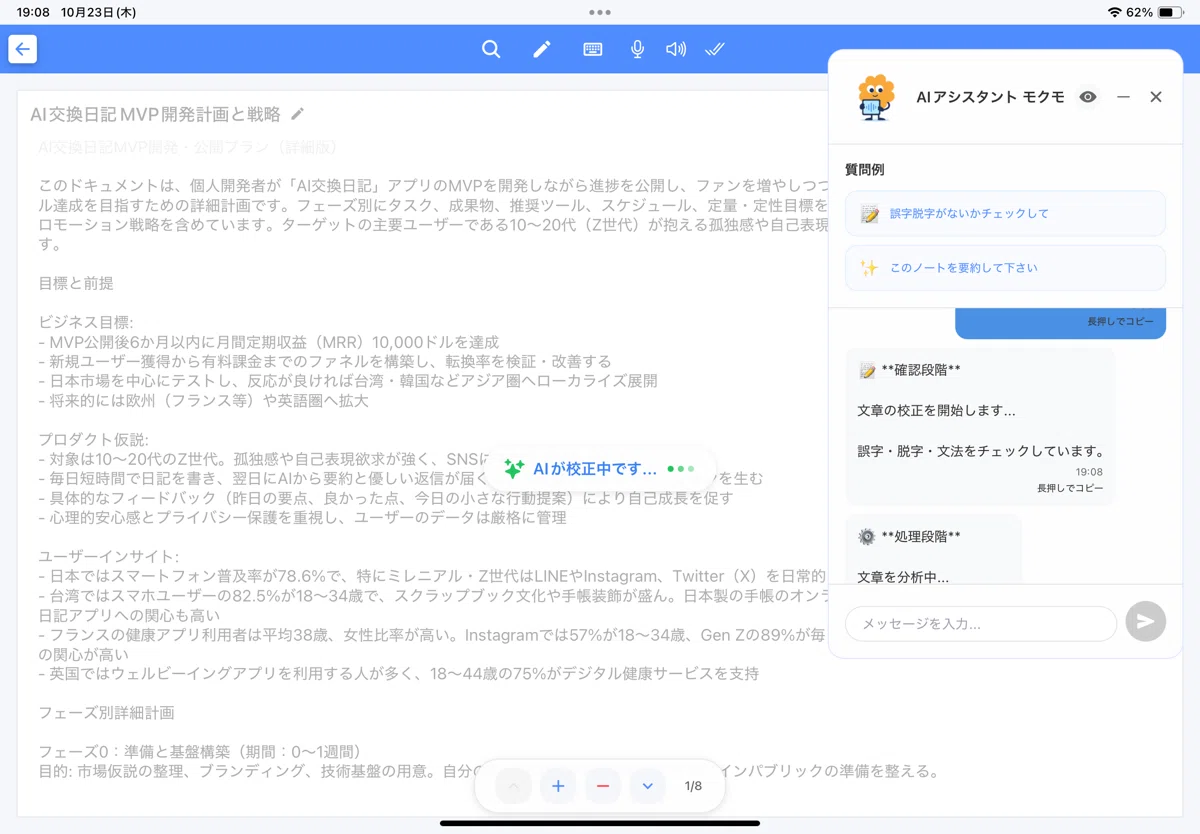Tap the 'ビジネス目標:' line
1200x834 pixels.
coord(86,322)
